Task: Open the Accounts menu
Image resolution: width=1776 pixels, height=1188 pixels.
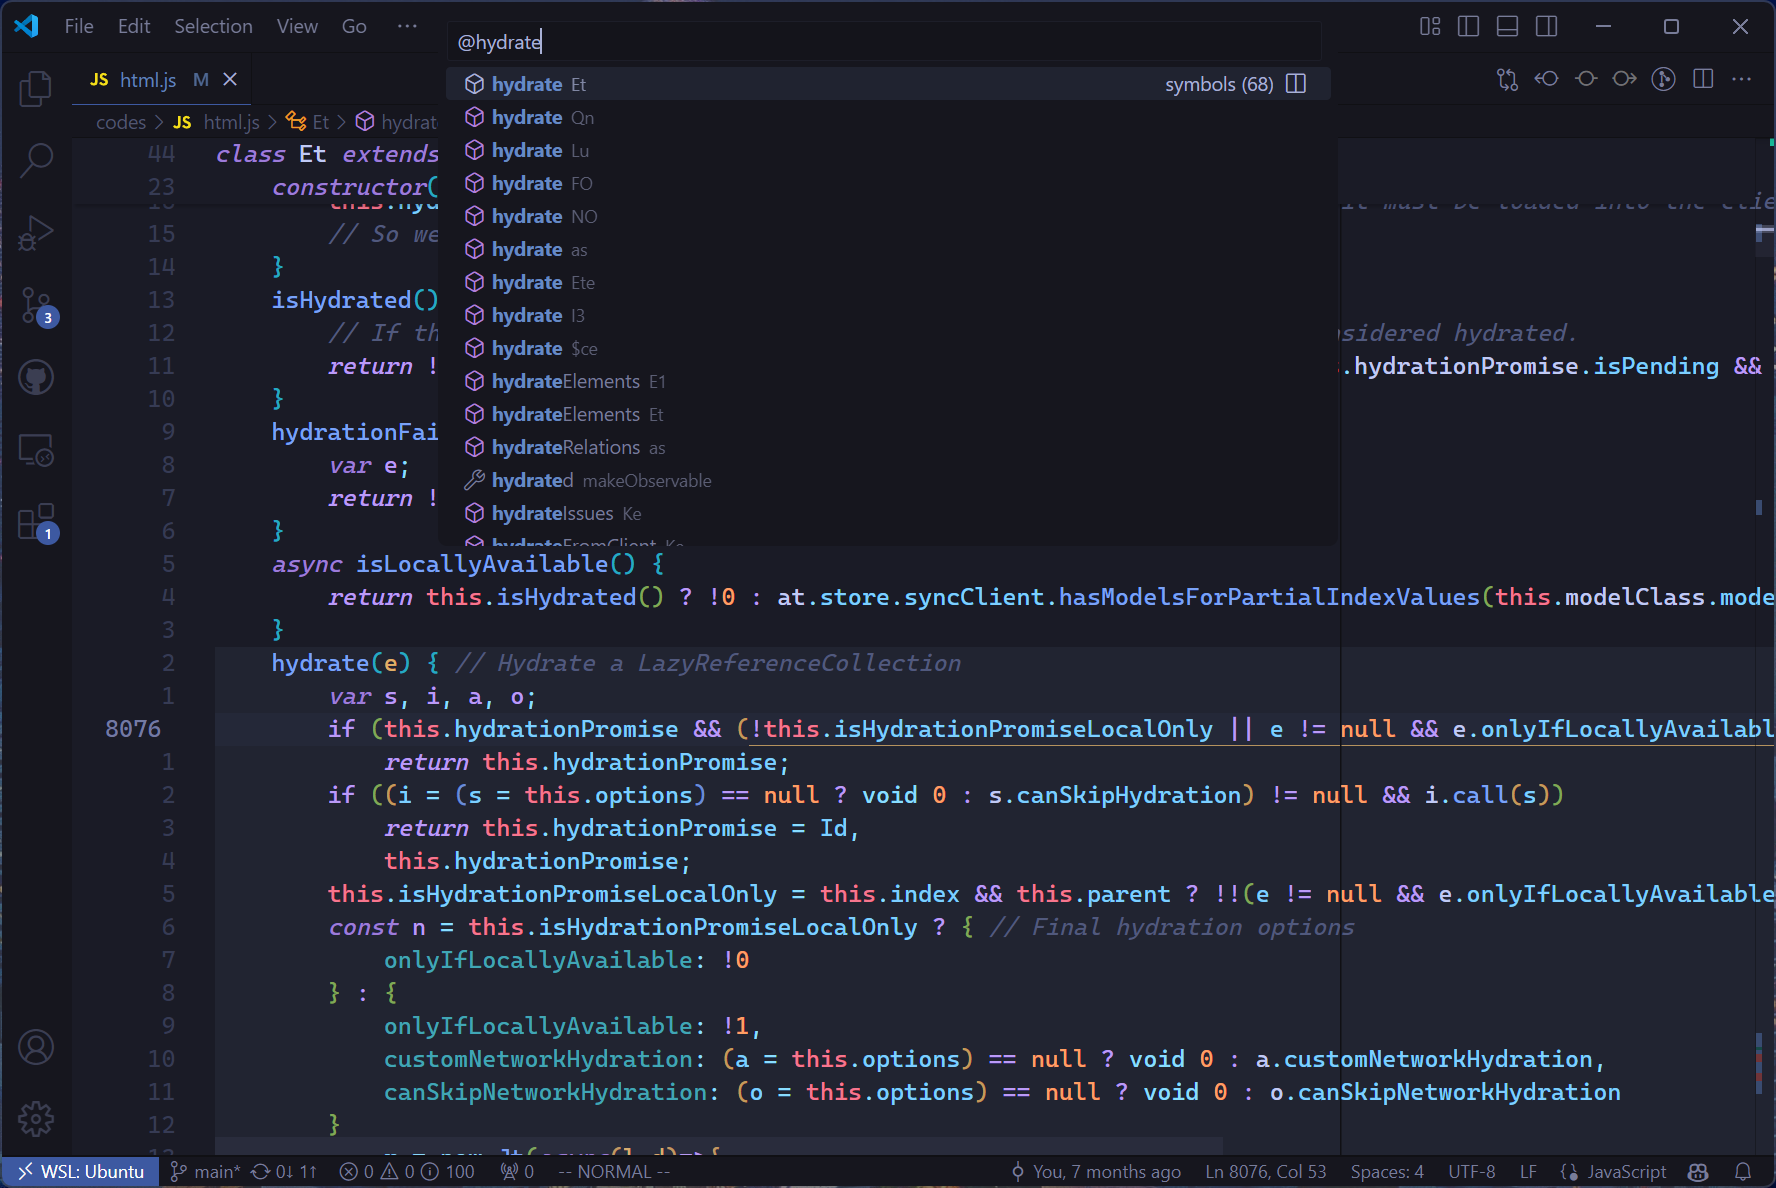Action: [36, 1047]
